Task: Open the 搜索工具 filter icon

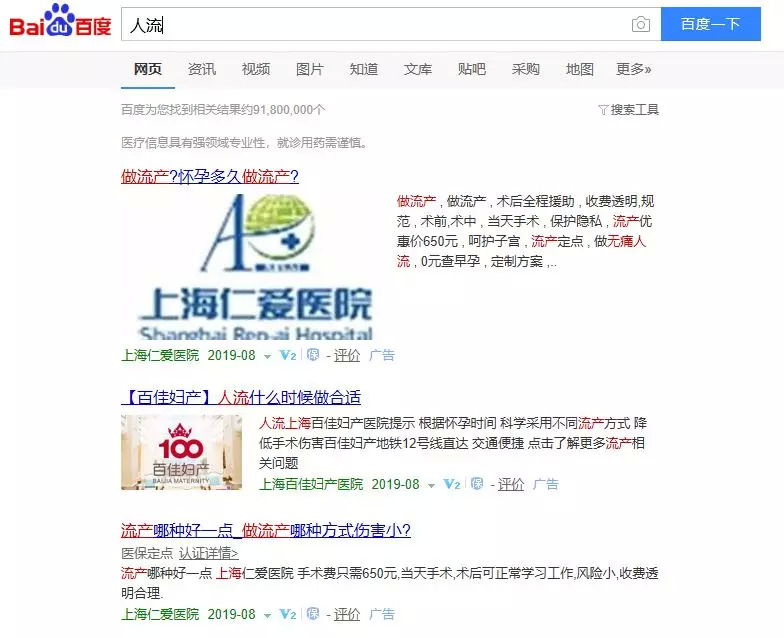Action: point(603,110)
